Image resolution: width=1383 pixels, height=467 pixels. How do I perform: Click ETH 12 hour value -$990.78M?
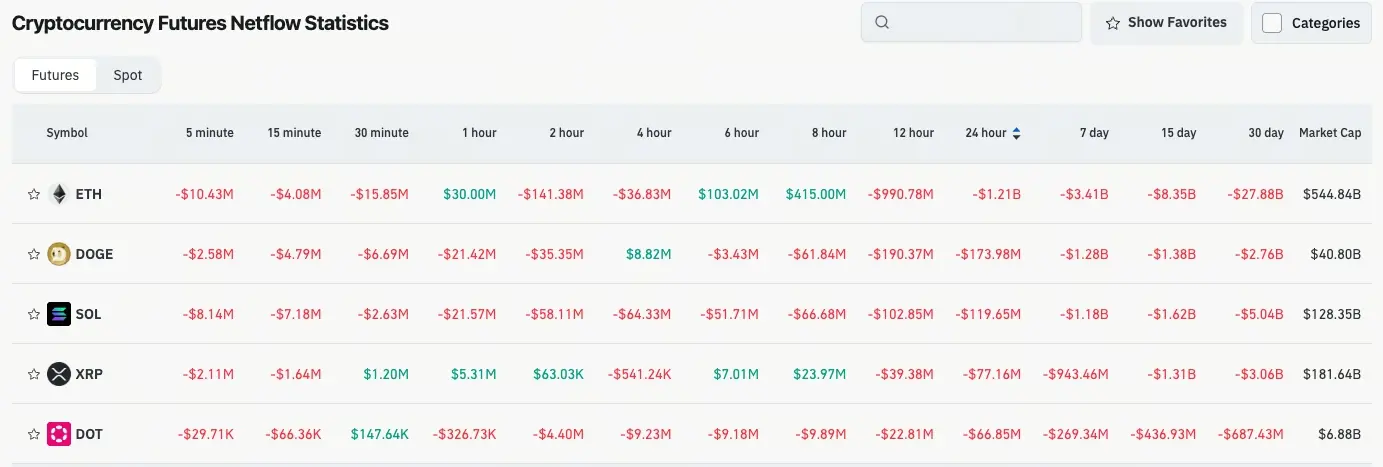pyautogui.click(x=901, y=194)
